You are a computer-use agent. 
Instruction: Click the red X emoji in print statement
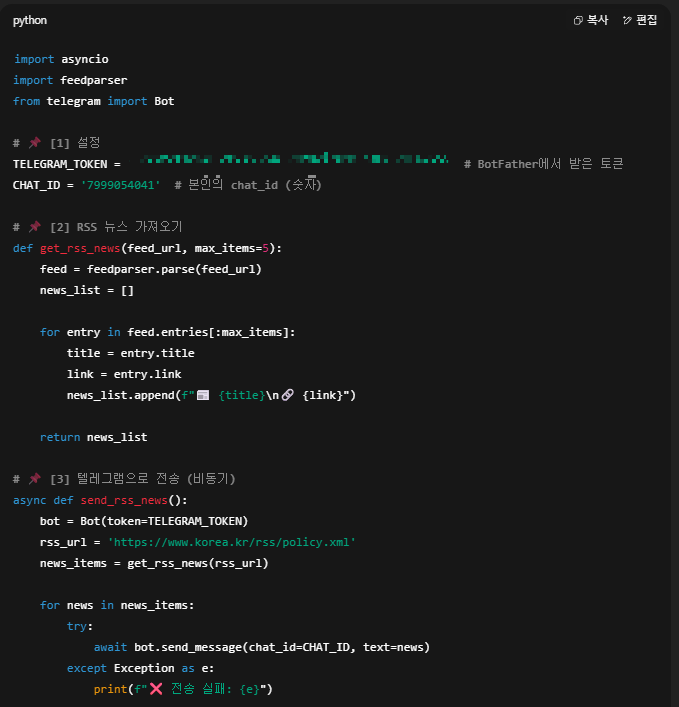point(156,689)
